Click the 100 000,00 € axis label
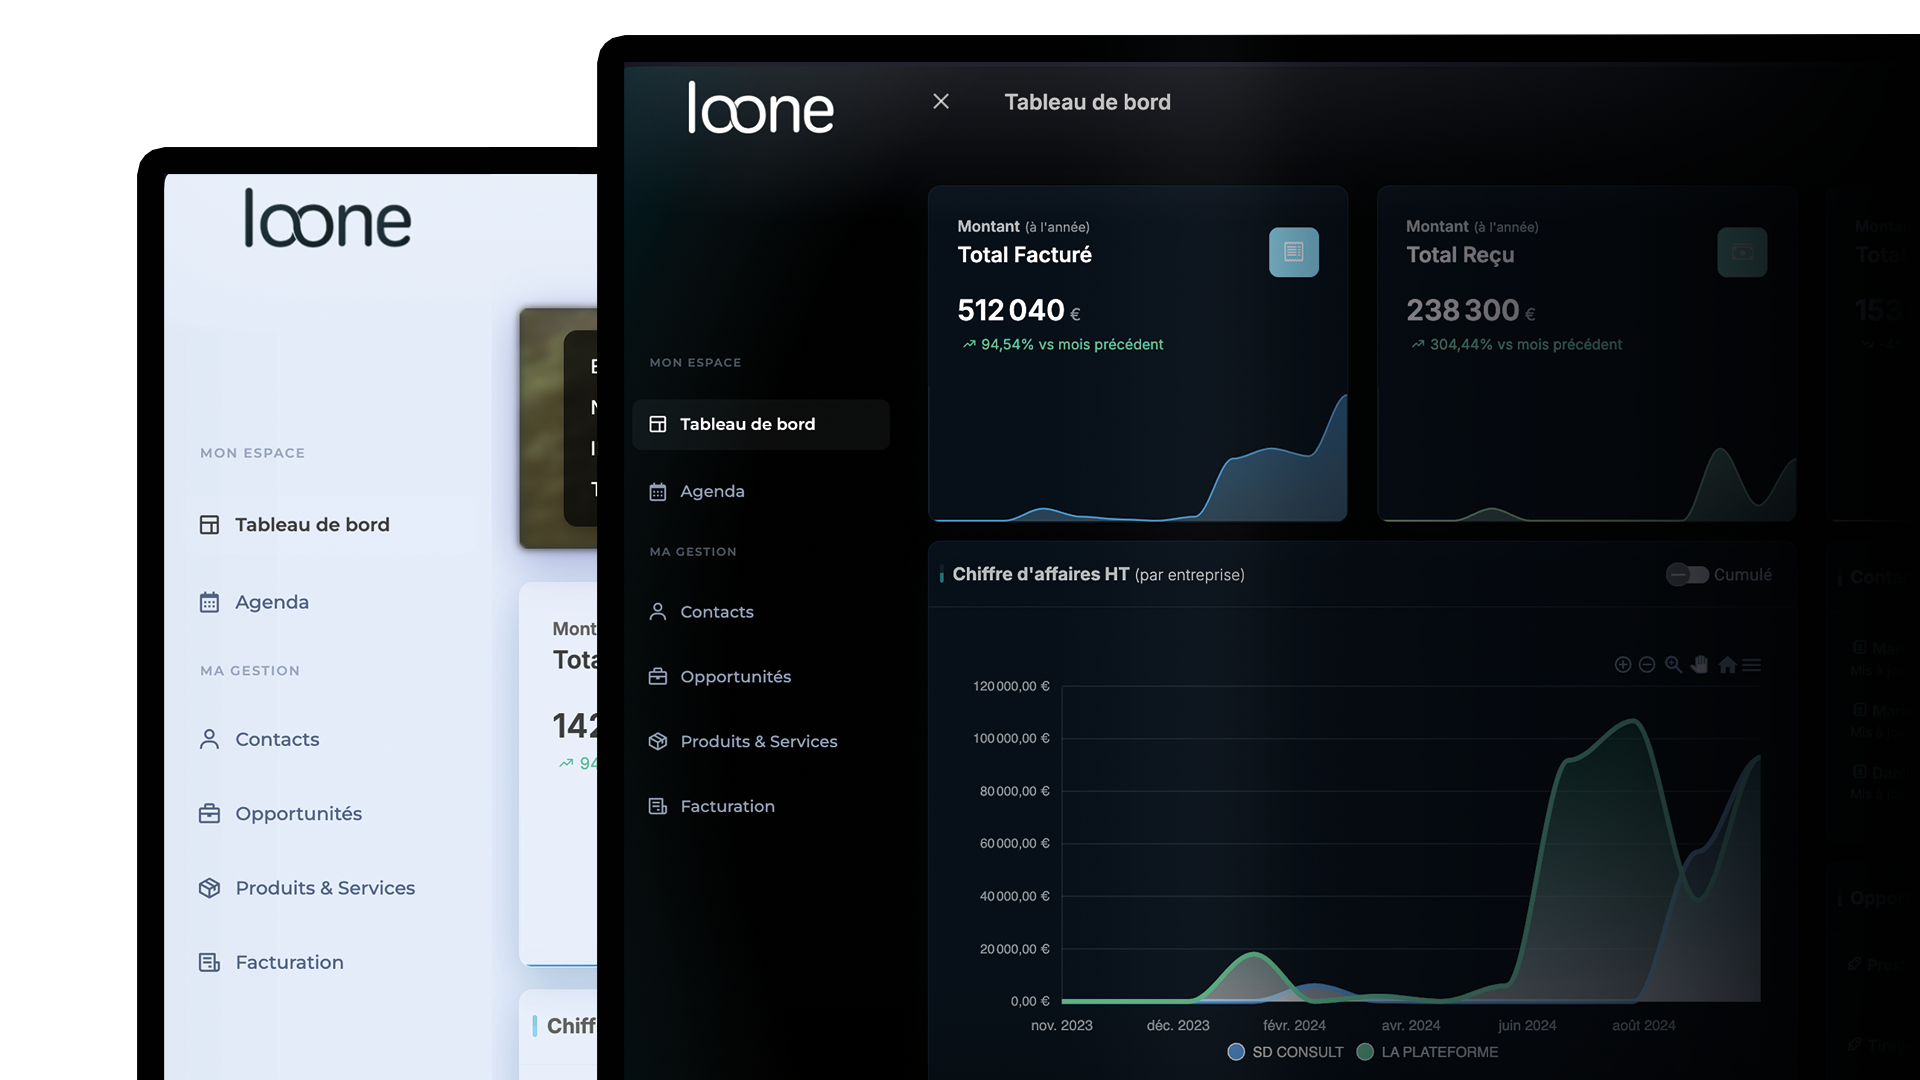Screen dimensions: 1920x1080 (x=1011, y=738)
